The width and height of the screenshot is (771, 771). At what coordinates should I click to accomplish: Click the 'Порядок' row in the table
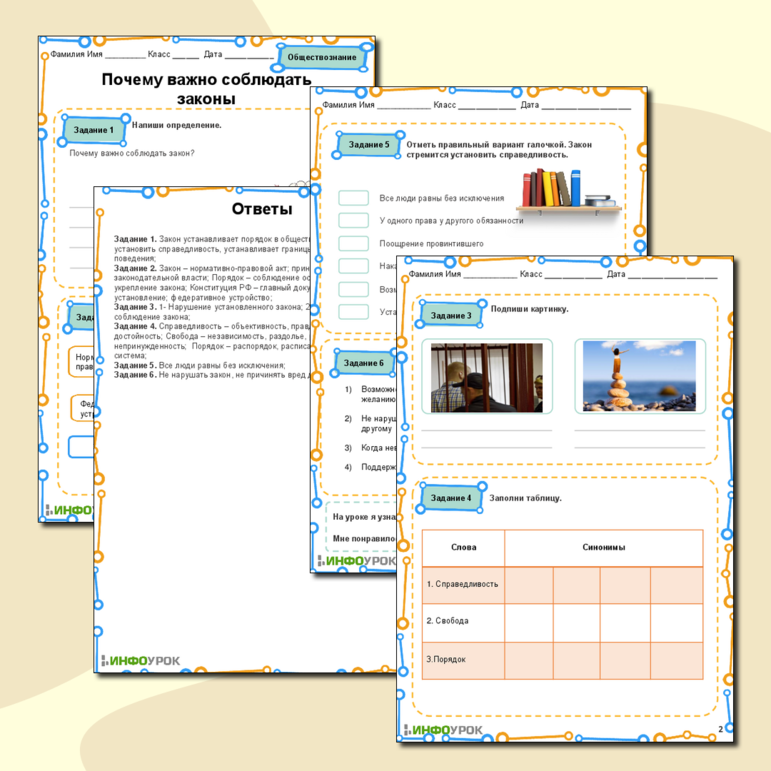[462, 659]
